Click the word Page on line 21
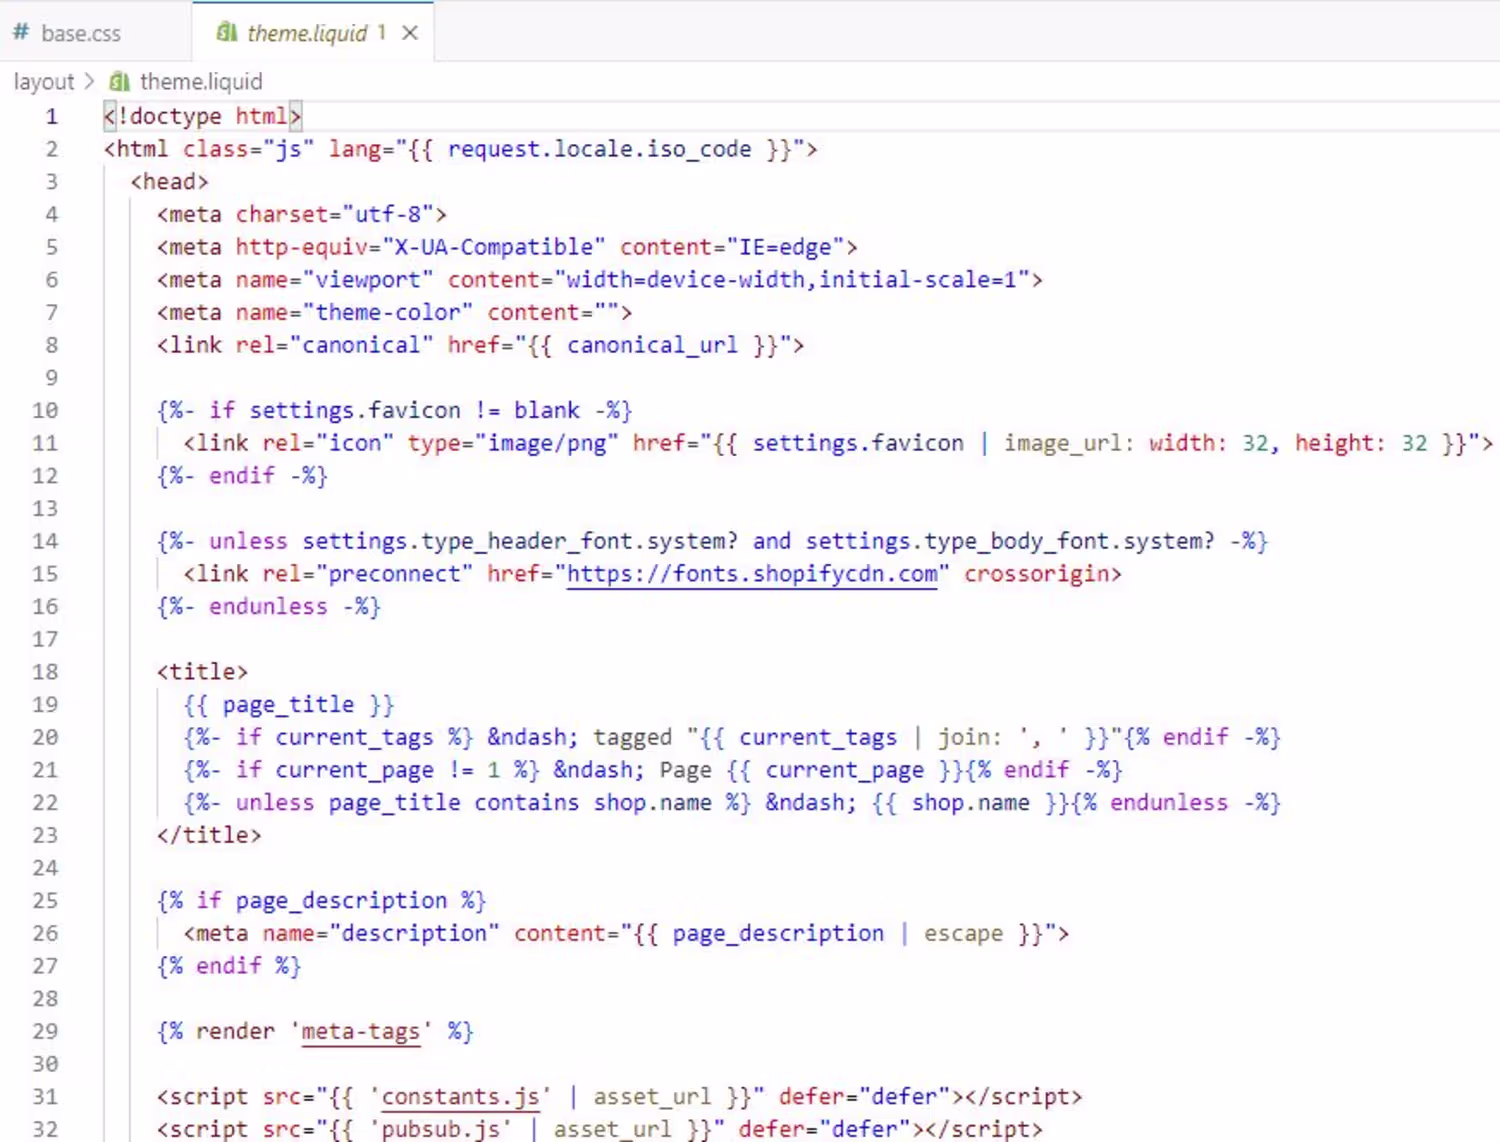The height and width of the screenshot is (1142, 1500). (685, 770)
